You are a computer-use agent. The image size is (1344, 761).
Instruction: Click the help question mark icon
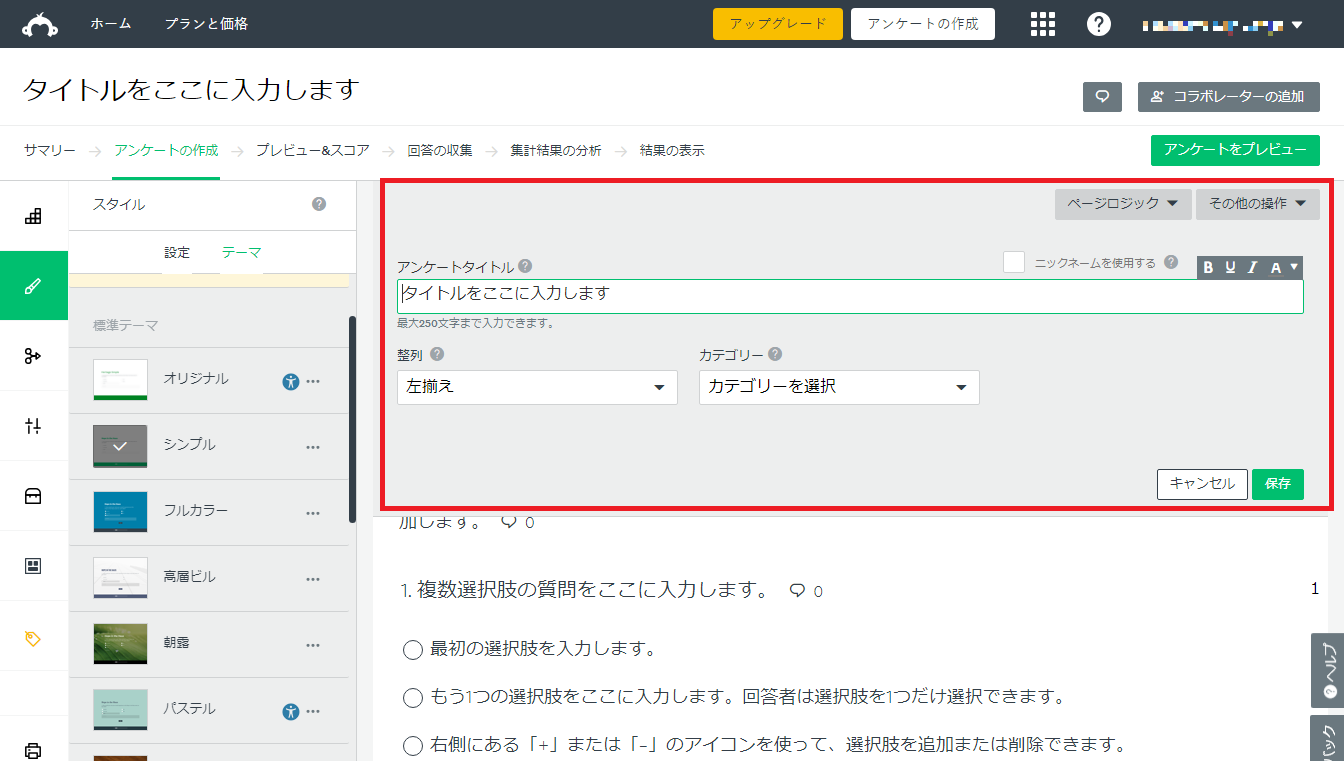coord(1099,24)
